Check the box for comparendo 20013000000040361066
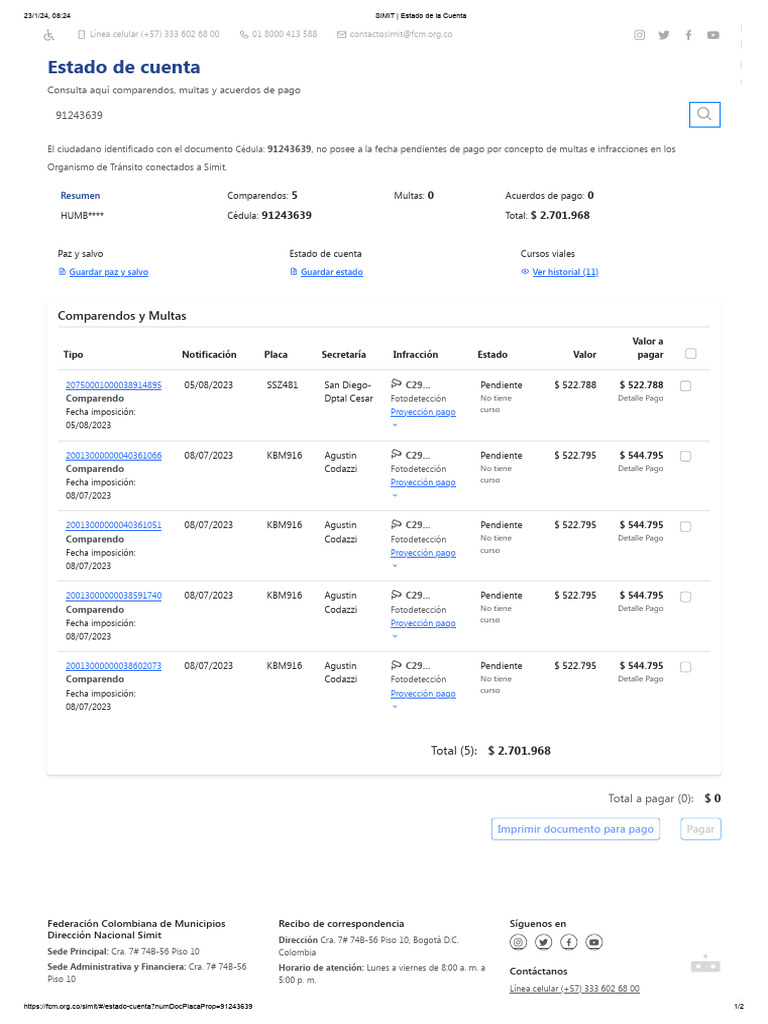768x1024 pixels. (686, 456)
